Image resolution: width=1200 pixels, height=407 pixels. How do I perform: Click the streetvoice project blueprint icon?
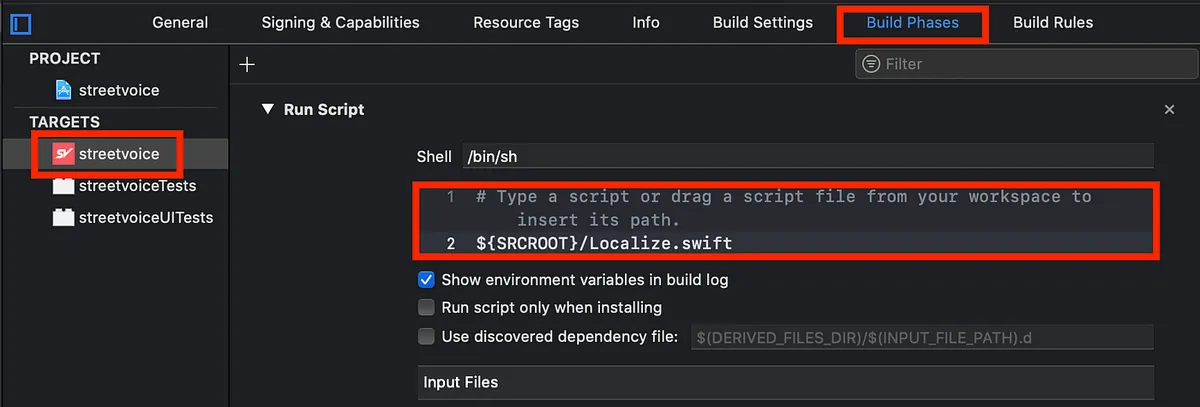[x=64, y=90]
